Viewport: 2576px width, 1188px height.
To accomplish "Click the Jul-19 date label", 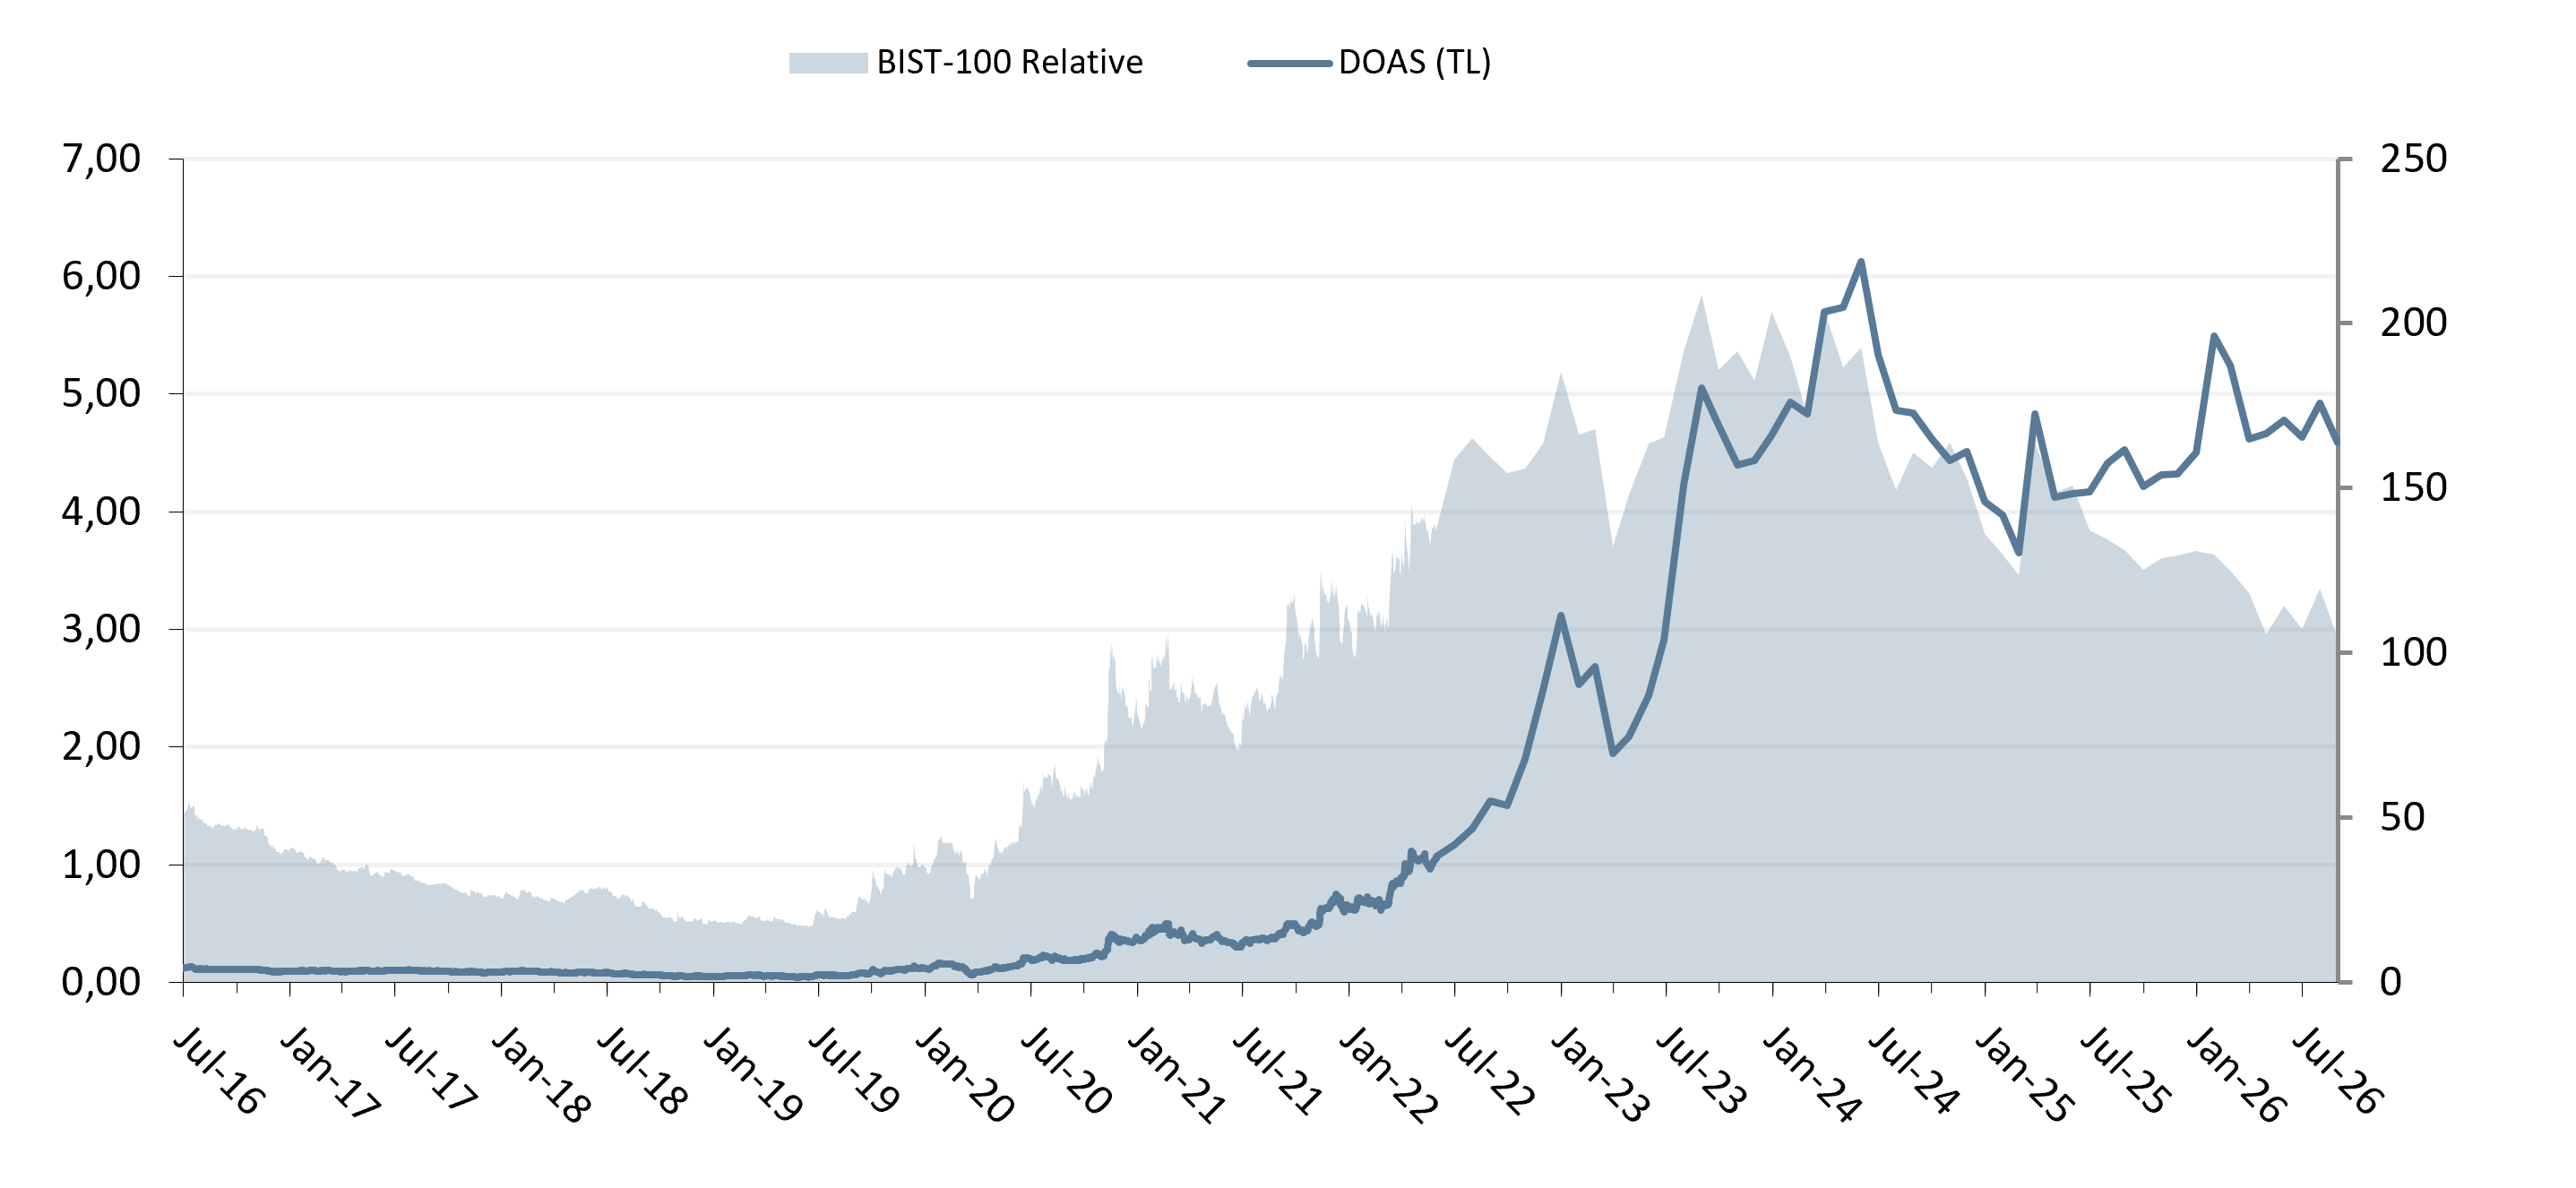I will point(854,1071).
